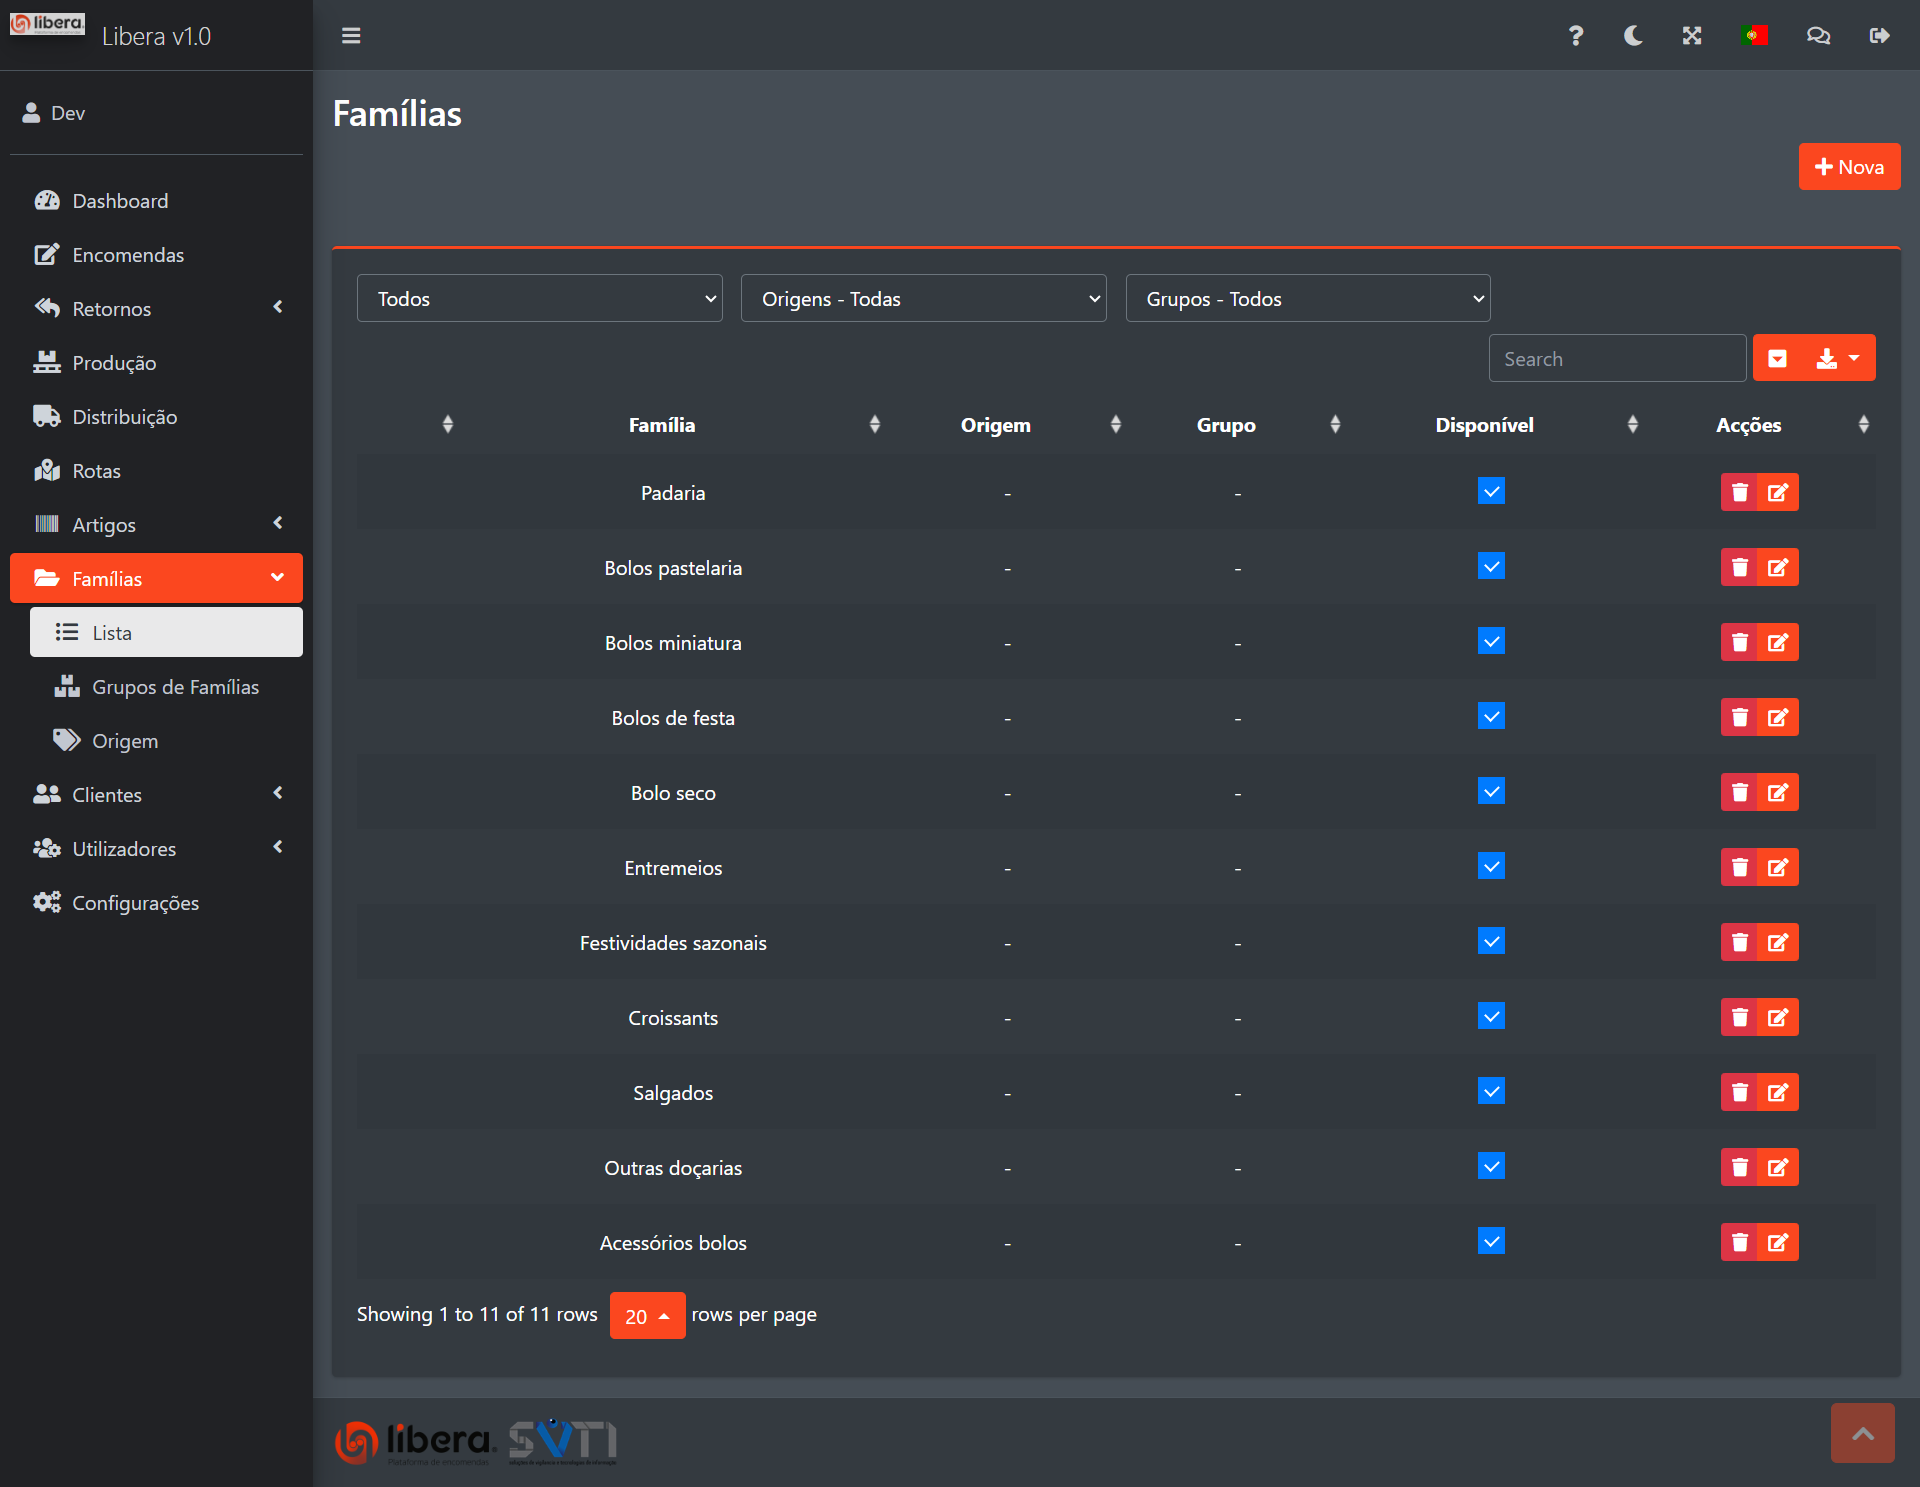The width and height of the screenshot is (1920, 1487).
Task: Edit the Croissants family entry
Action: tap(1778, 1017)
